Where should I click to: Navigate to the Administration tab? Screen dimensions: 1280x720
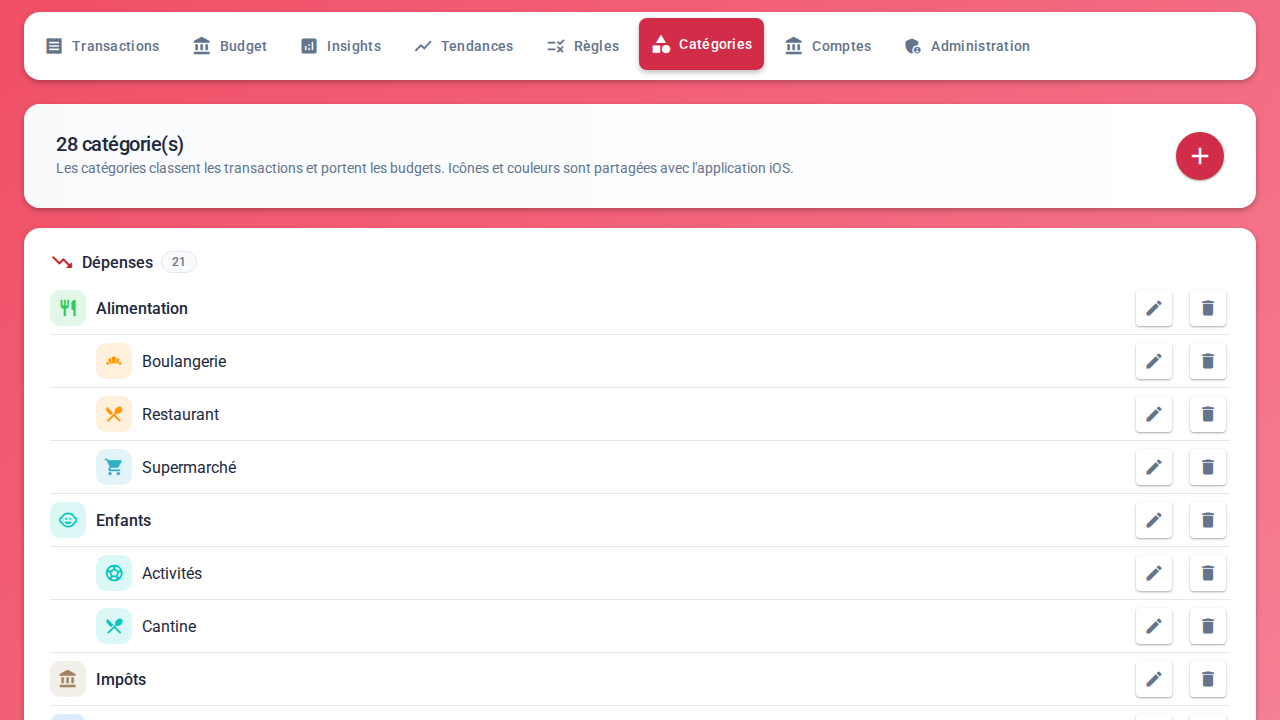(967, 46)
